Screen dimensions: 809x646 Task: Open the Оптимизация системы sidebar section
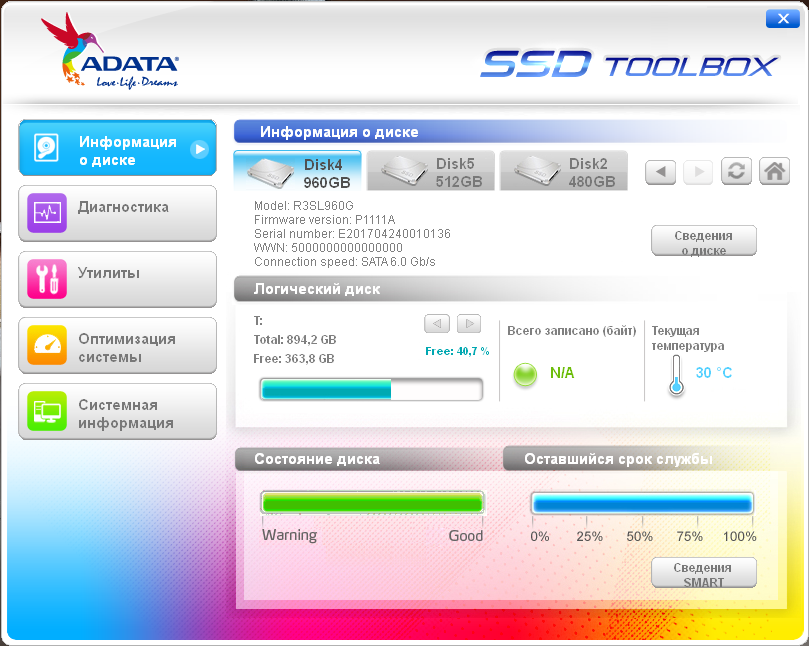click(x=117, y=346)
